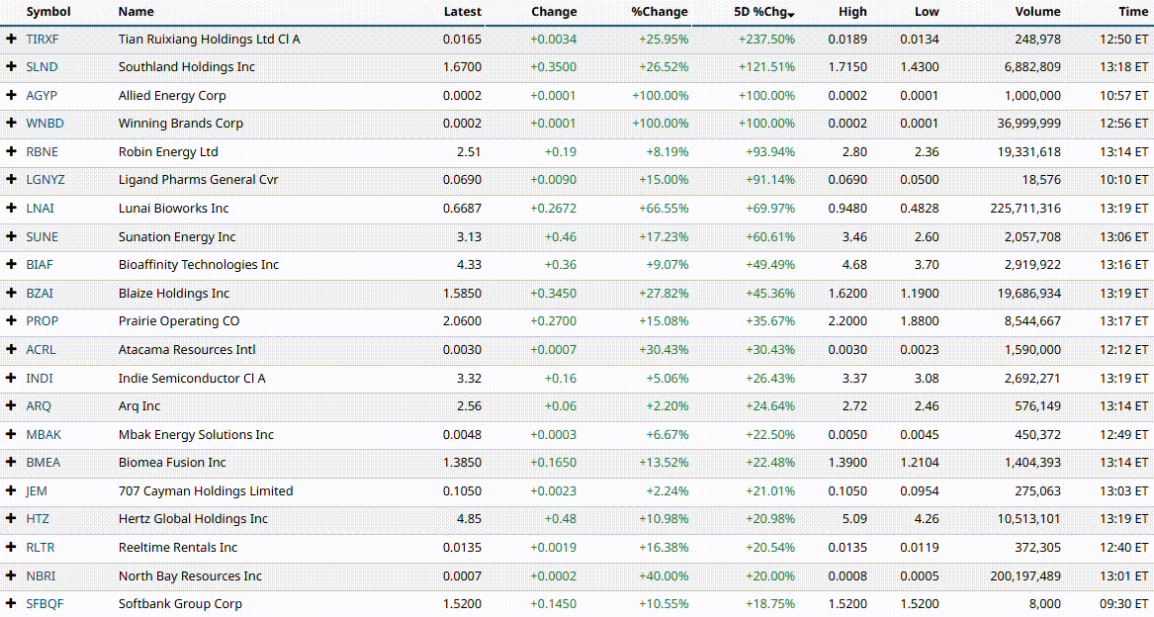Expand the RBNE row plus icon
1154x617 pixels.
pos(11,152)
